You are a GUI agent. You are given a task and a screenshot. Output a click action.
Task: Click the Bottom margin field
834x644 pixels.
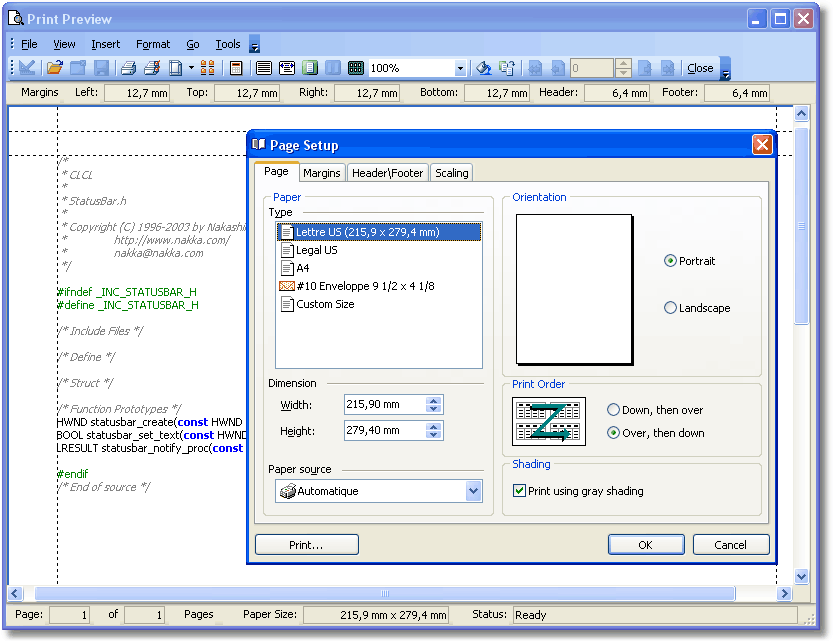pos(497,93)
